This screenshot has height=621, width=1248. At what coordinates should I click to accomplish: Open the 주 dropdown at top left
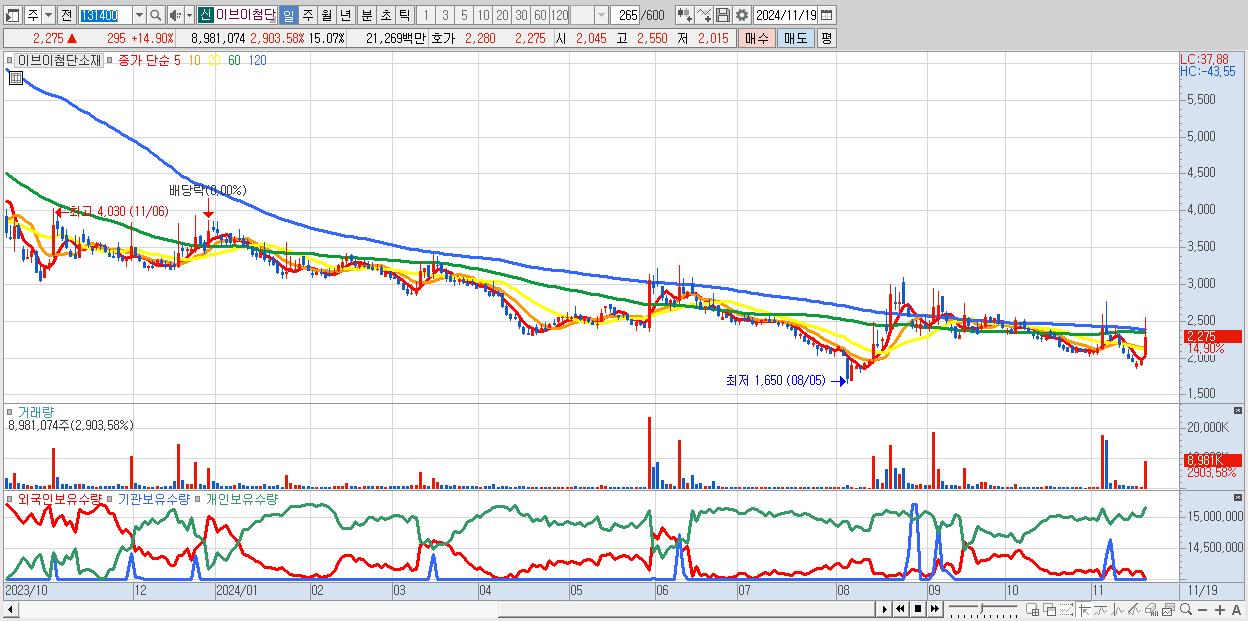point(49,15)
